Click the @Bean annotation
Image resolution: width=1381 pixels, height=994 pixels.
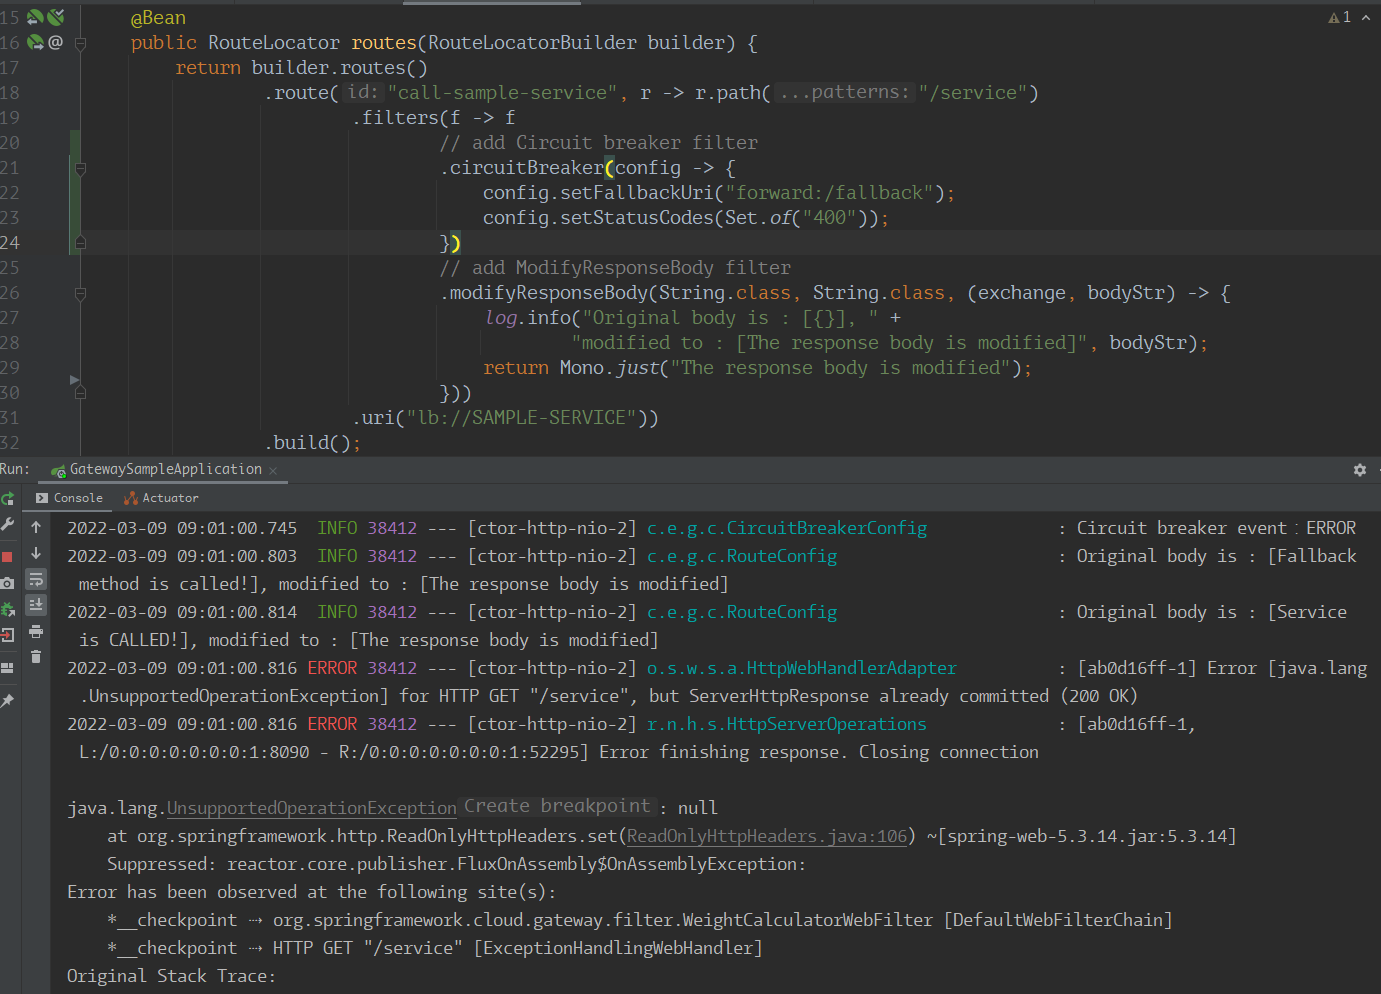[158, 18]
